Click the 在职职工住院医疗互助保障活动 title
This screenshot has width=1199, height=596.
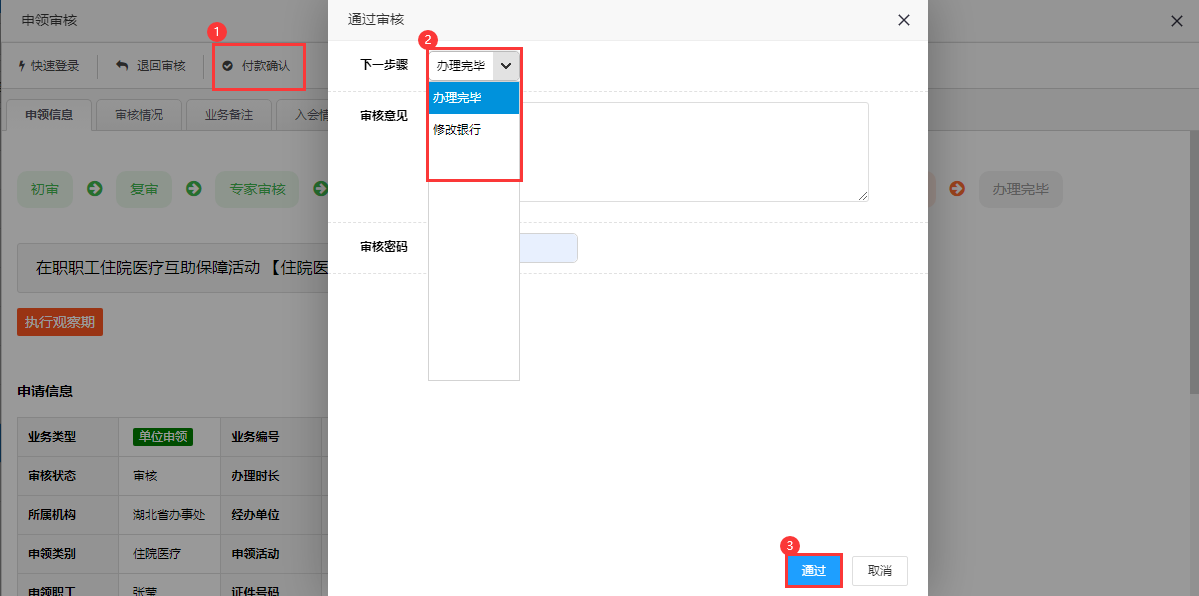pos(150,268)
